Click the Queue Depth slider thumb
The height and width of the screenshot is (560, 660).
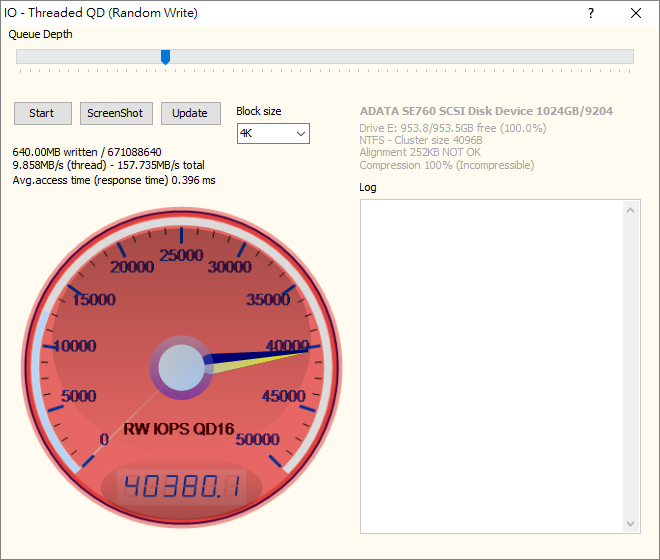[x=165, y=57]
